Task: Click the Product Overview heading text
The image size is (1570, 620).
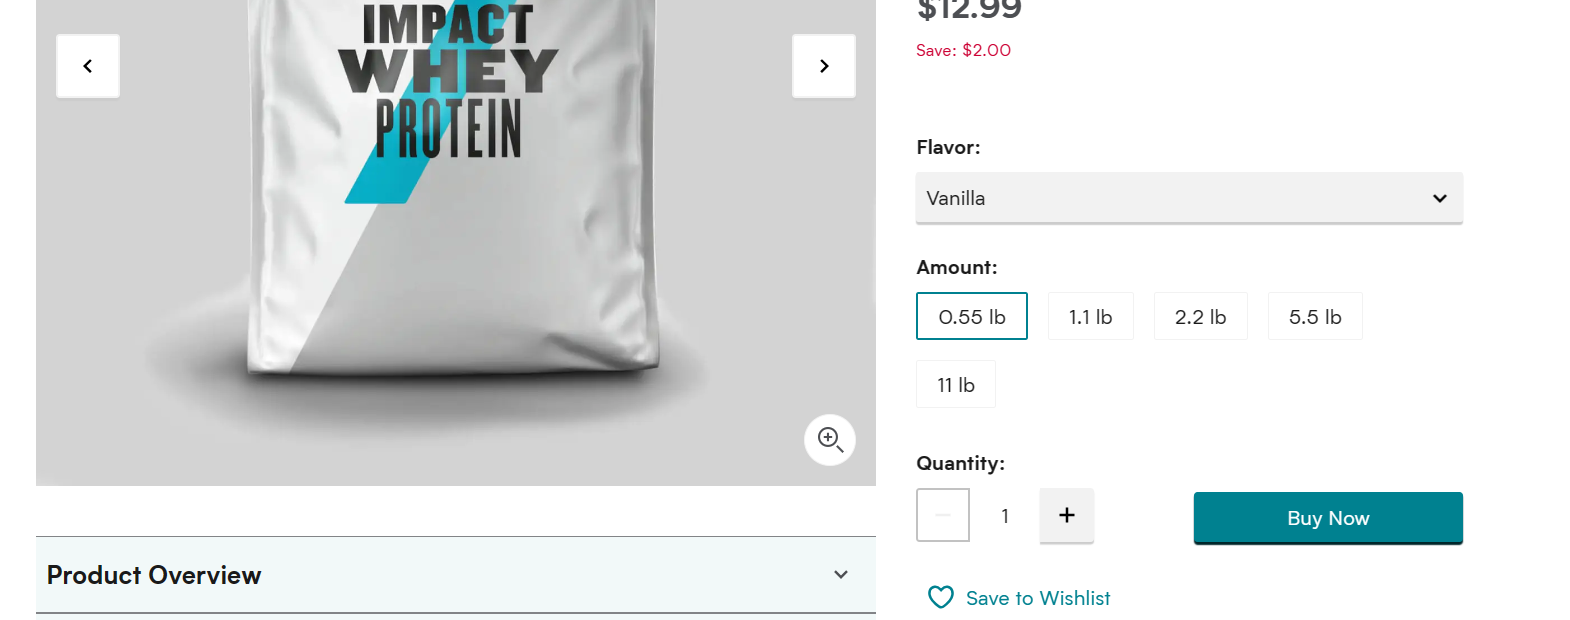Action: click(x=154, y=575)
